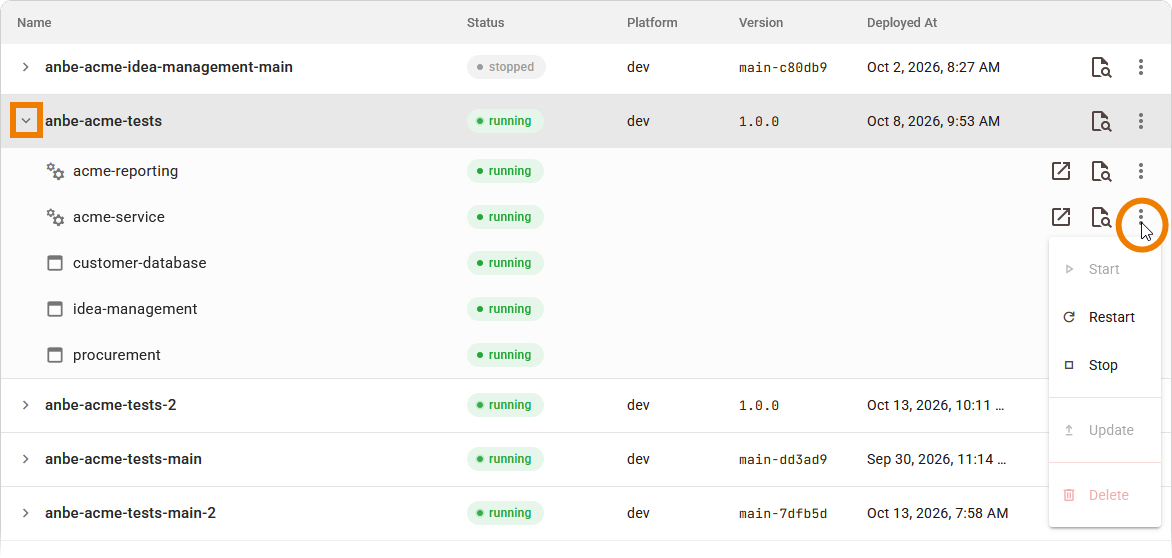
Task: Click the Deployed At column header
Action: tap(902, 23)
